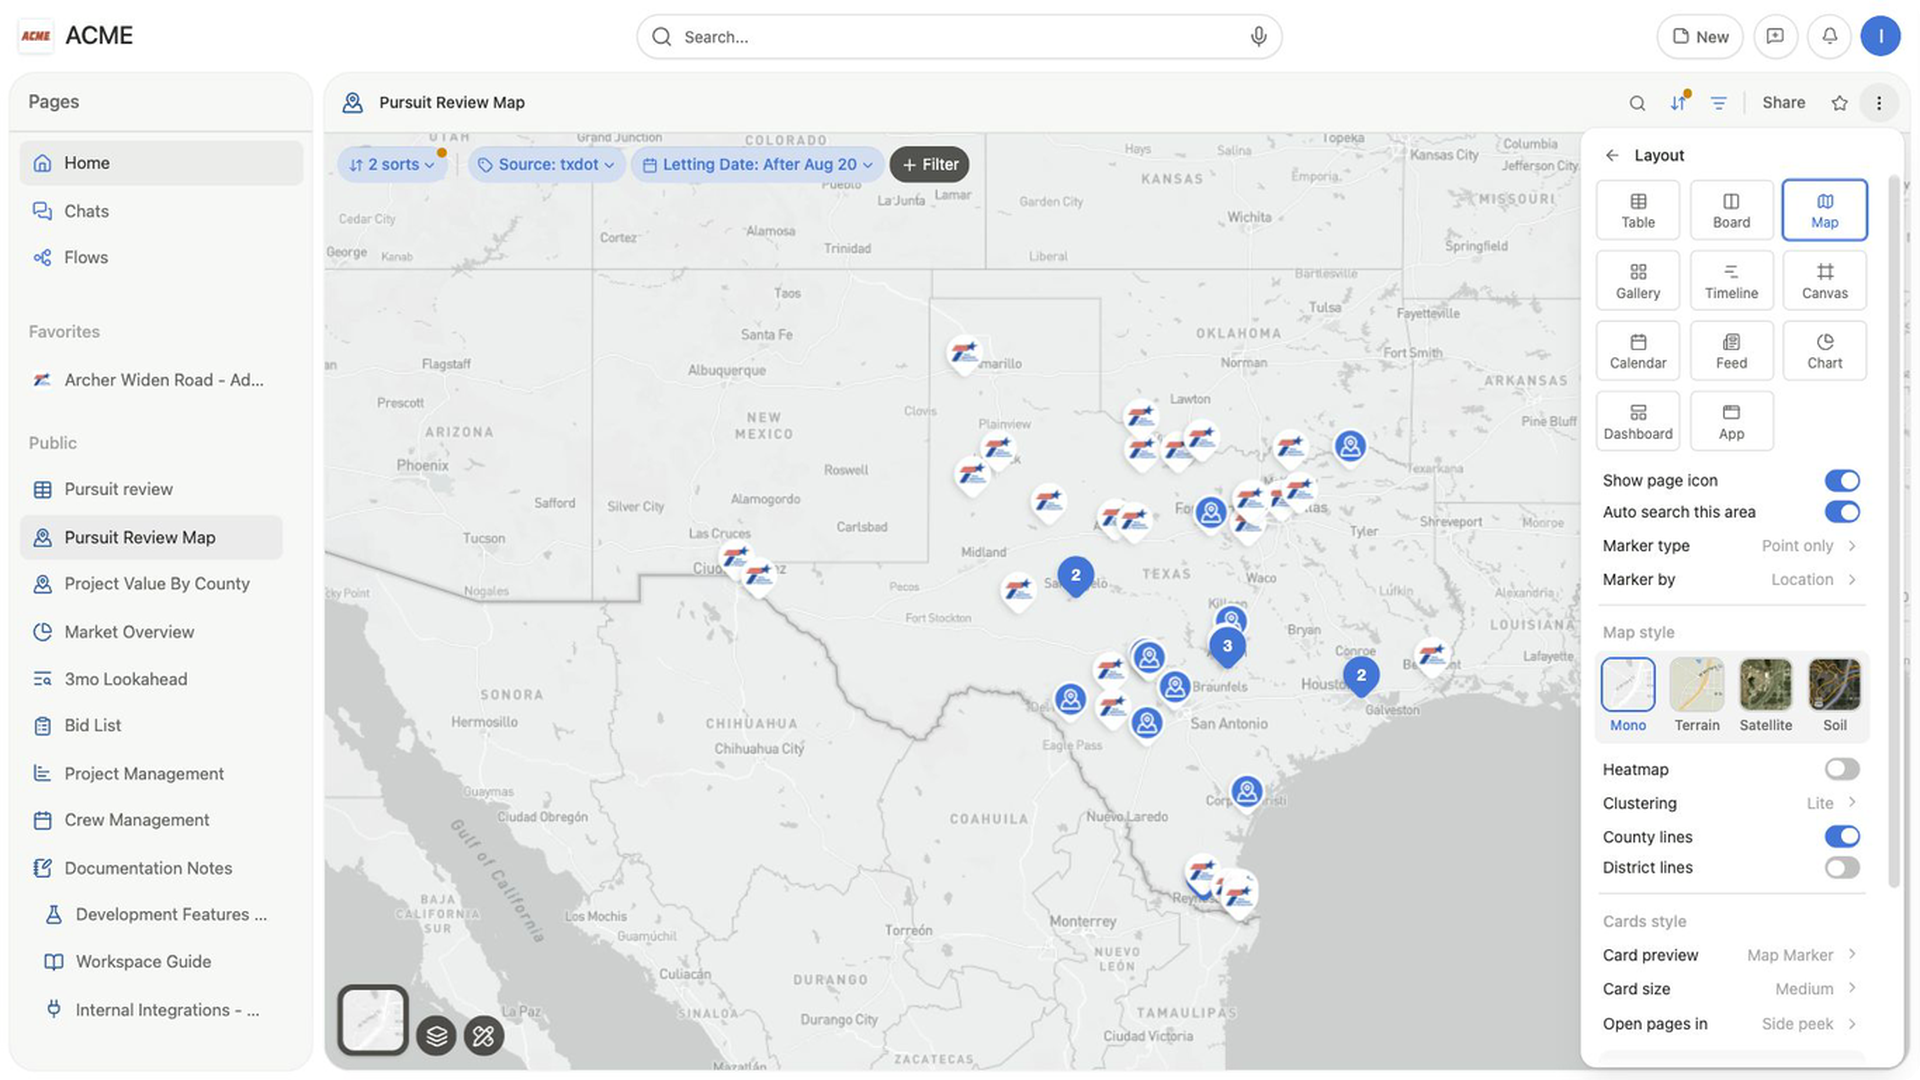Open the Marker type option
Image resolution: width=1920 pixels, height=1080 pixels.
pos(1731,546)
